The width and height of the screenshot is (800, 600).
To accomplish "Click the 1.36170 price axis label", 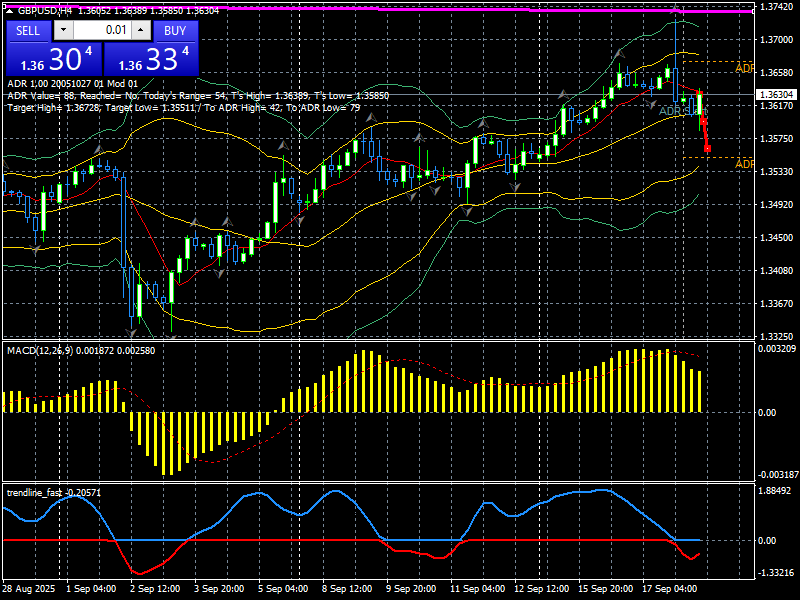I will click(x=776, y=106).
